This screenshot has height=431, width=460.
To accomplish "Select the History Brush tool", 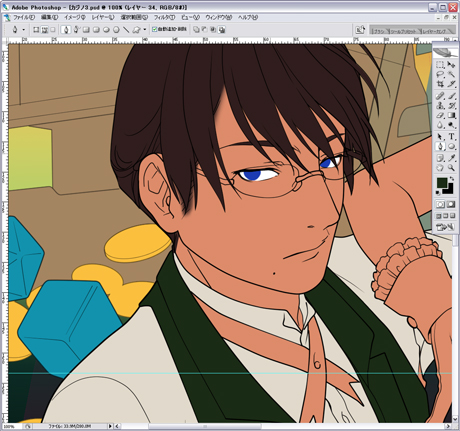I will 451,106.
